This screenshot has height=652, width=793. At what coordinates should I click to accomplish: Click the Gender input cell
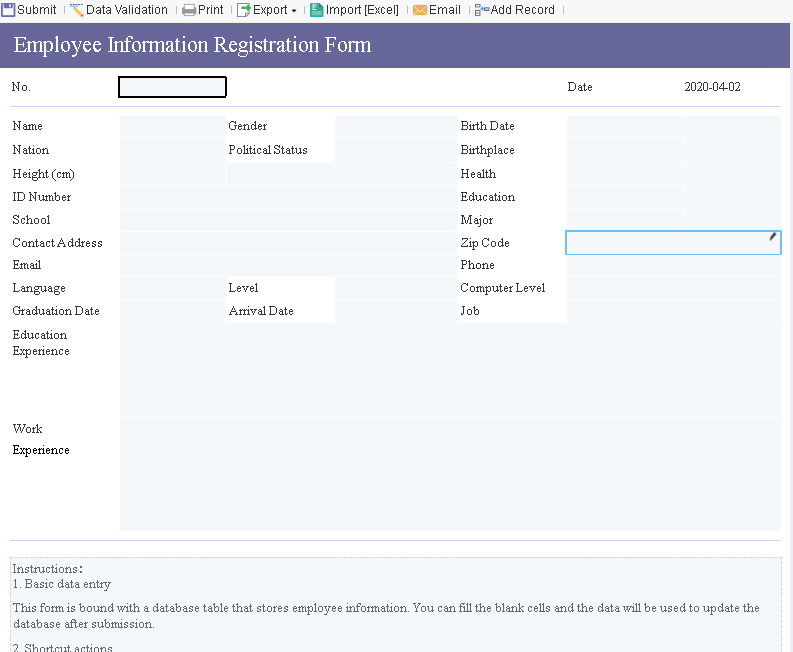(396, 126)
